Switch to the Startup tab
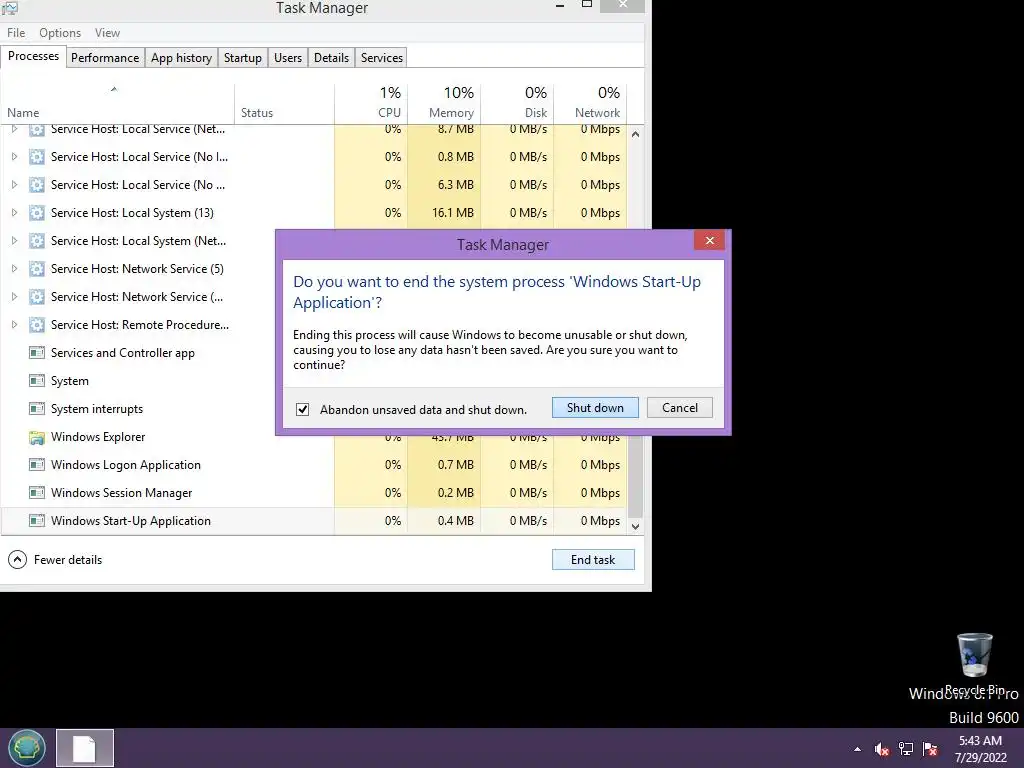Viewport: 1024px width, 768px height. [243, 57]
